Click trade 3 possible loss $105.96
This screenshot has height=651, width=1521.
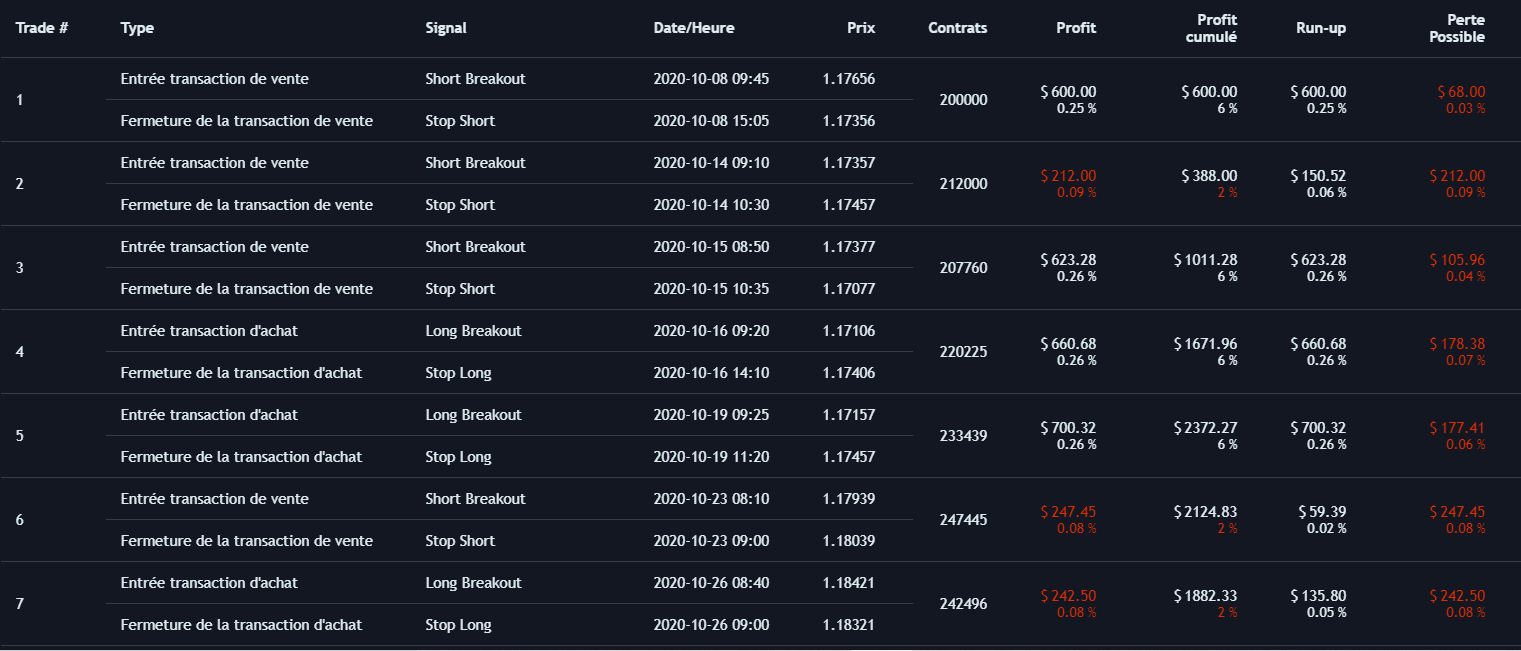(1457, 260)
